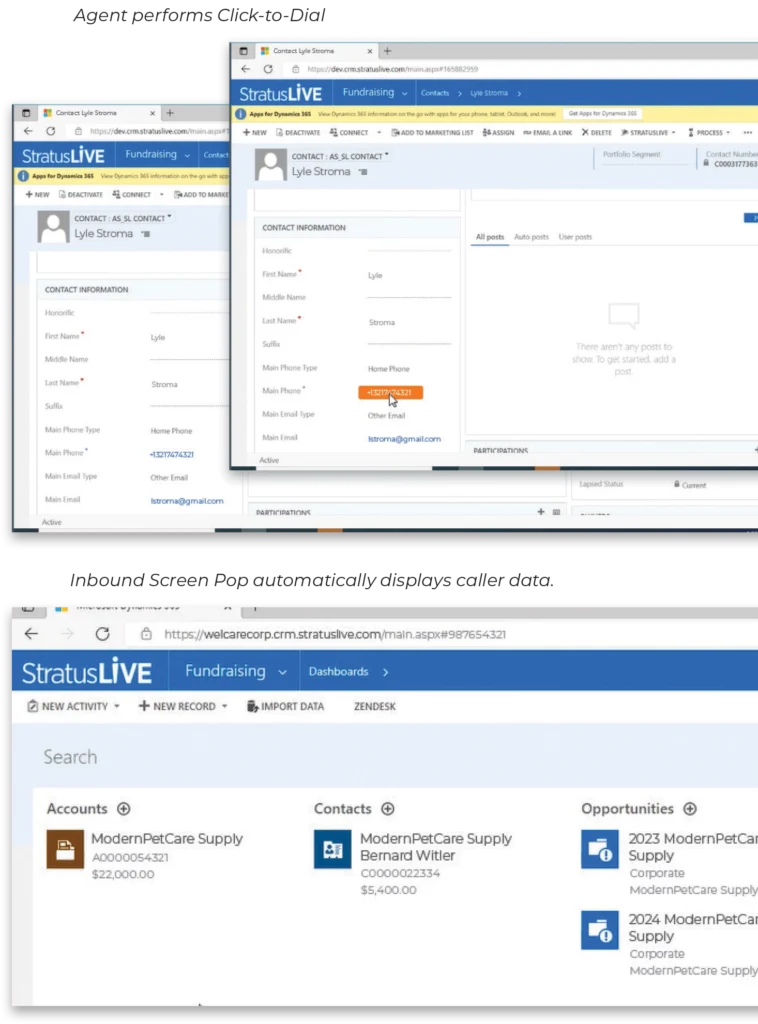The width and height of the screenshot is (758, 1024).
Task: Reload page in front Contact Lyle Stroma window
Action: coord(268,69)
